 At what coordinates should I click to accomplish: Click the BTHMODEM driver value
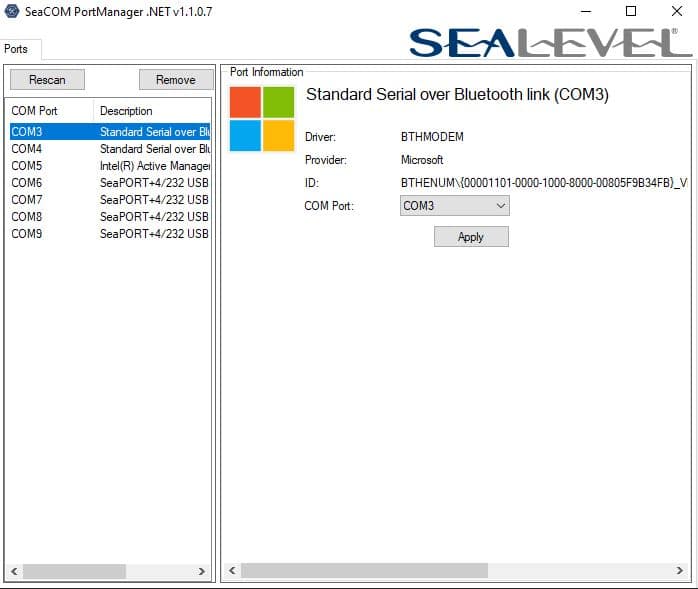coord(432,137)
